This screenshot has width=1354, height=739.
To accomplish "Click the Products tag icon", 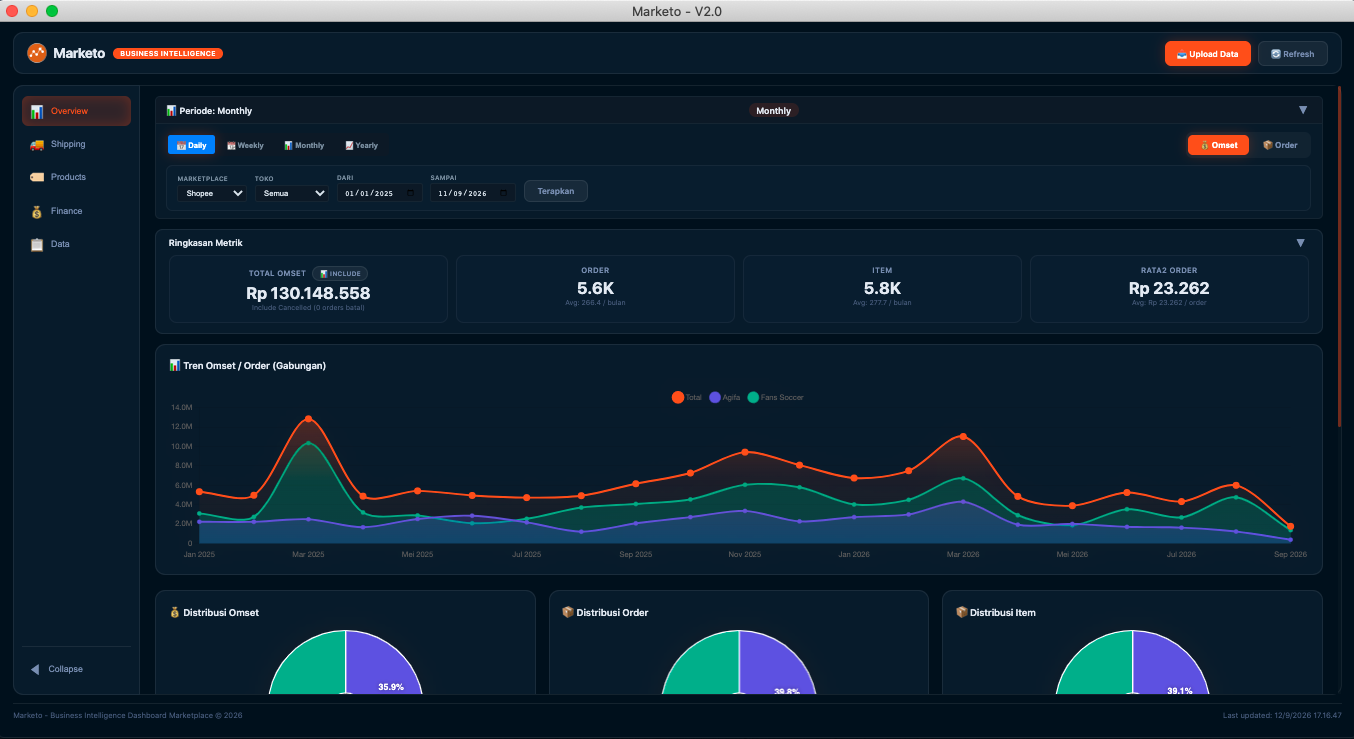I will (x=37, y=177).
